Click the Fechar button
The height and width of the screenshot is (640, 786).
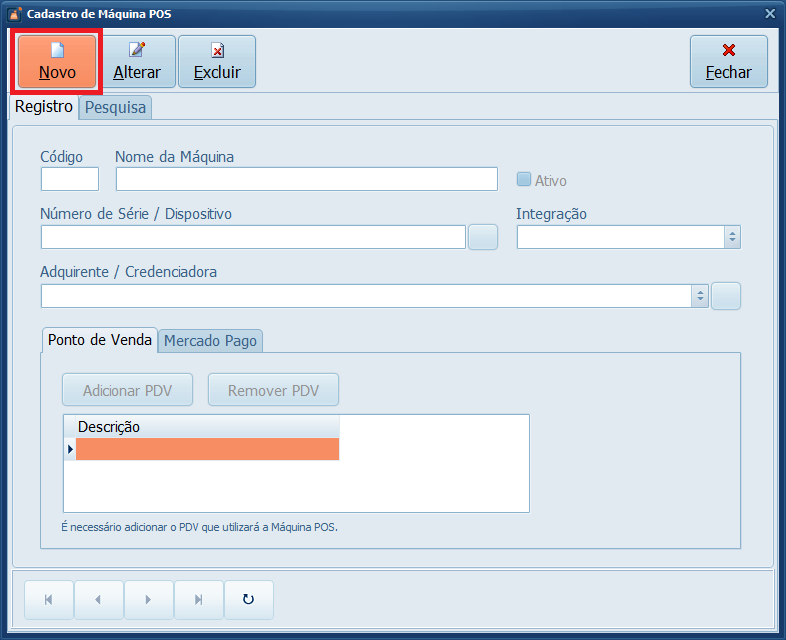click(728, 62)
